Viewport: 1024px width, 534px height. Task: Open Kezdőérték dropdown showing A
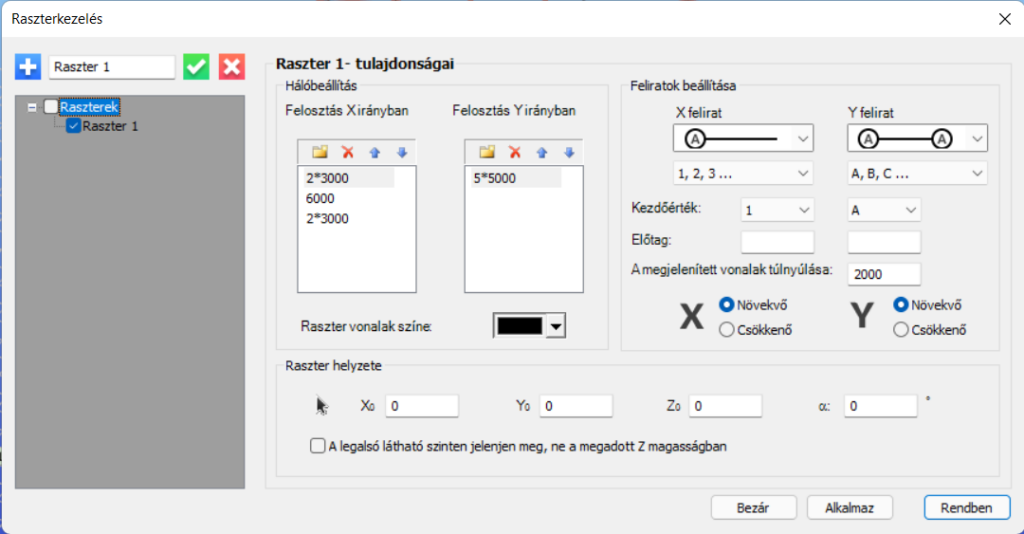coord(884,210)
